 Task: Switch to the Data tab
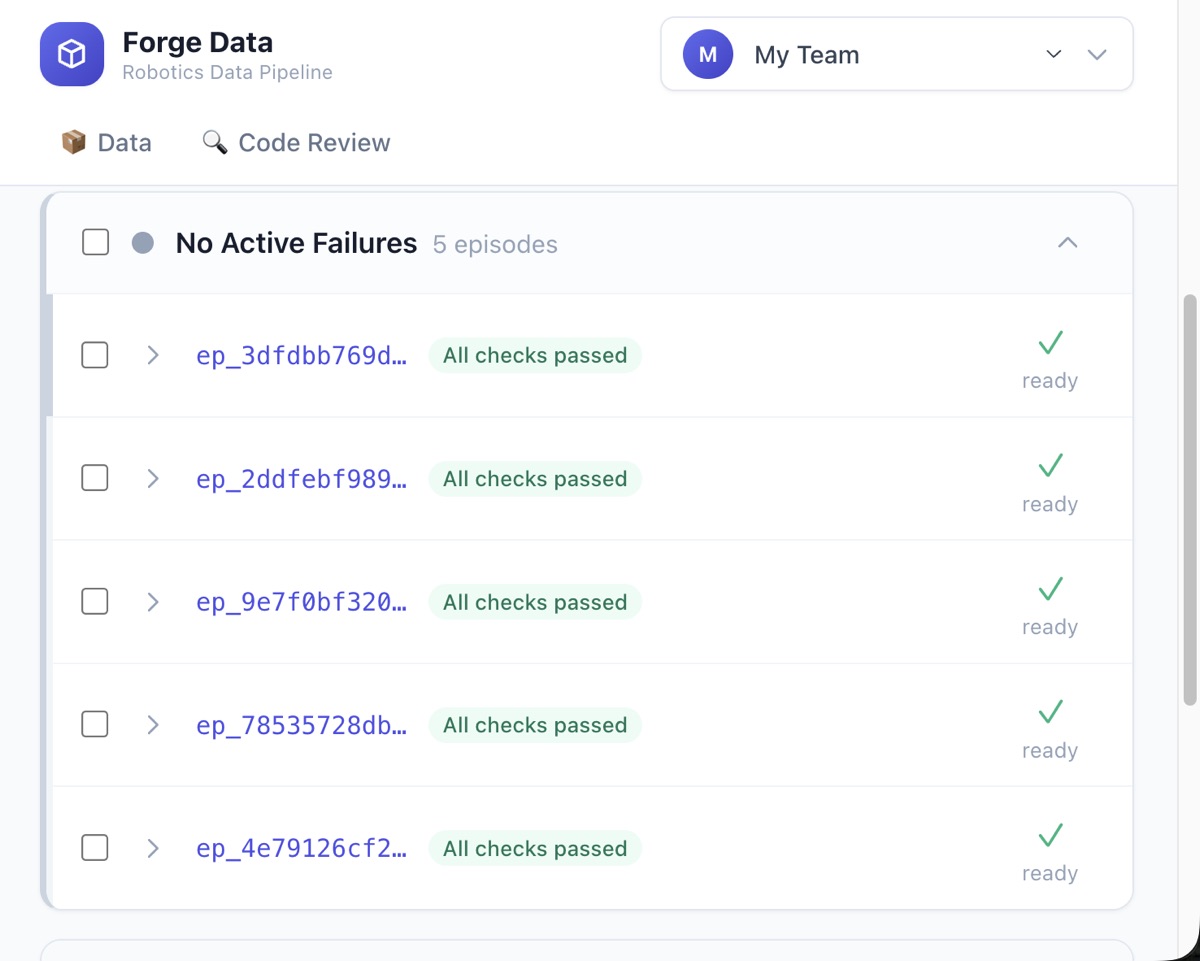click(x=106, y=143)
